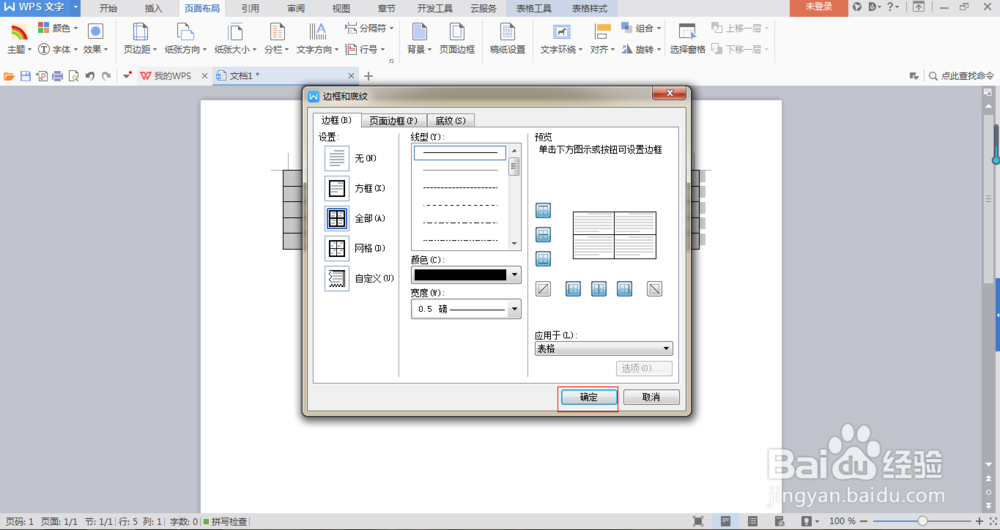The height and width of the screenshot is (530, 1000).
Task: Toggle the diagonal-up border button in preview
Action: pos(543,289)
